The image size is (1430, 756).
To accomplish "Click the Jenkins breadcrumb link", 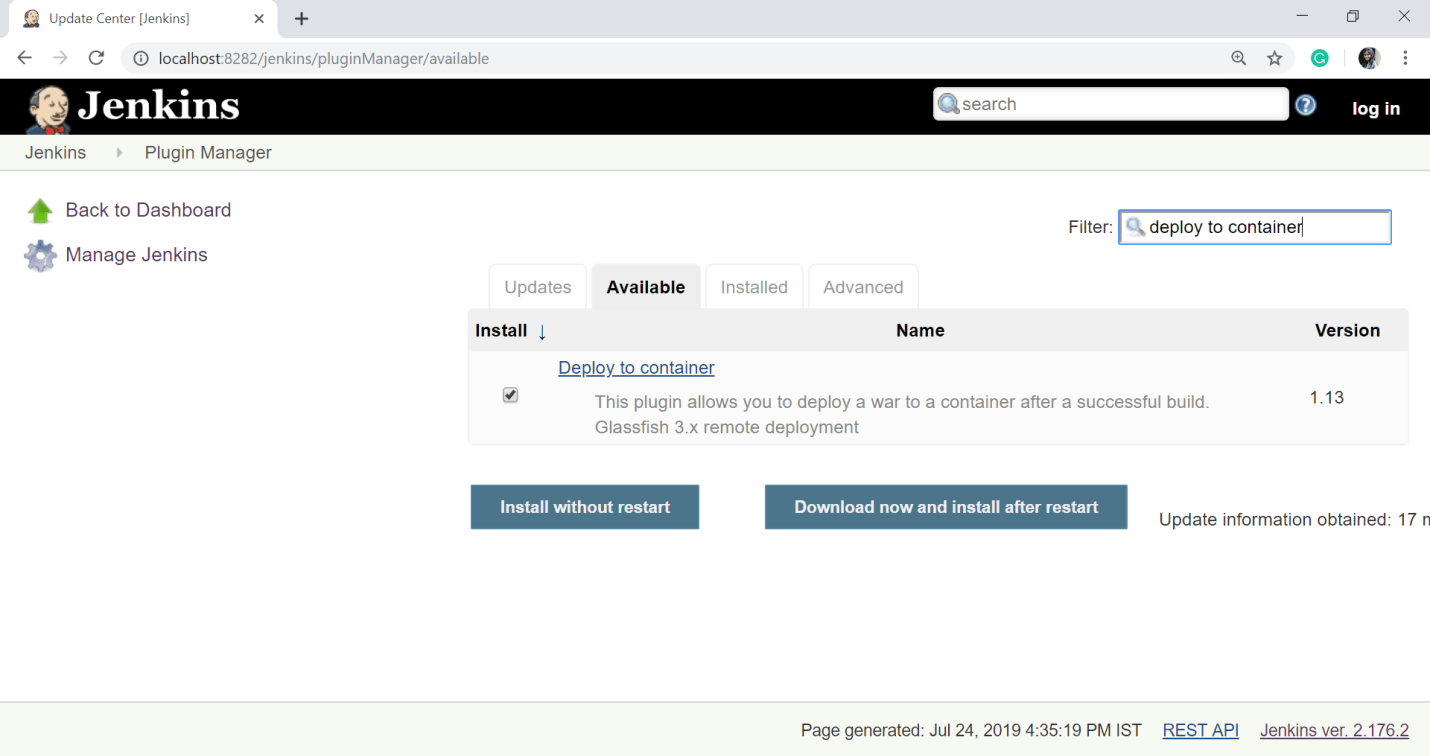I will pos(55,153).
